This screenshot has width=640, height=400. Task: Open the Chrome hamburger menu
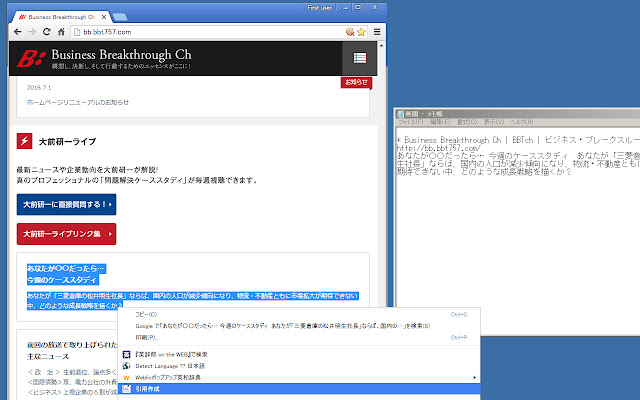click(x=377, y=32)
